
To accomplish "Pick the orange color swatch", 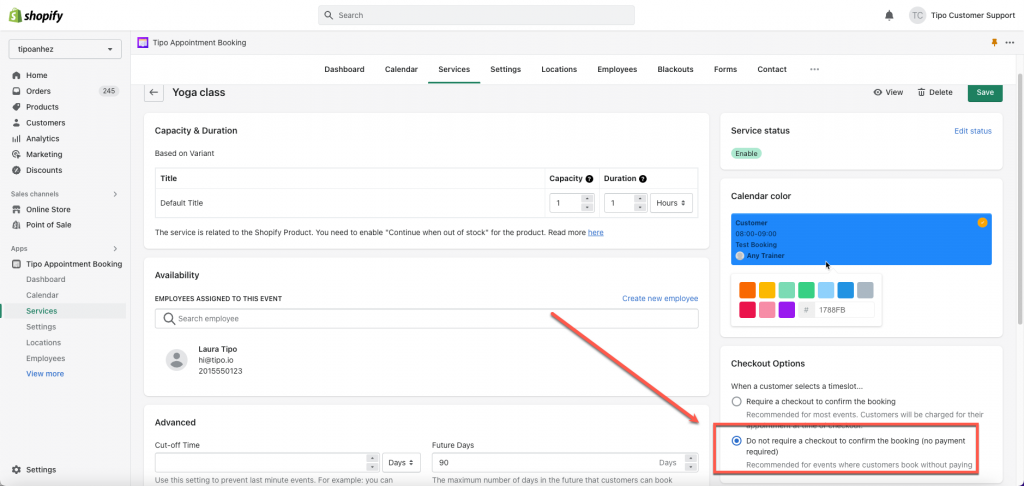I will tap(748, 290).
